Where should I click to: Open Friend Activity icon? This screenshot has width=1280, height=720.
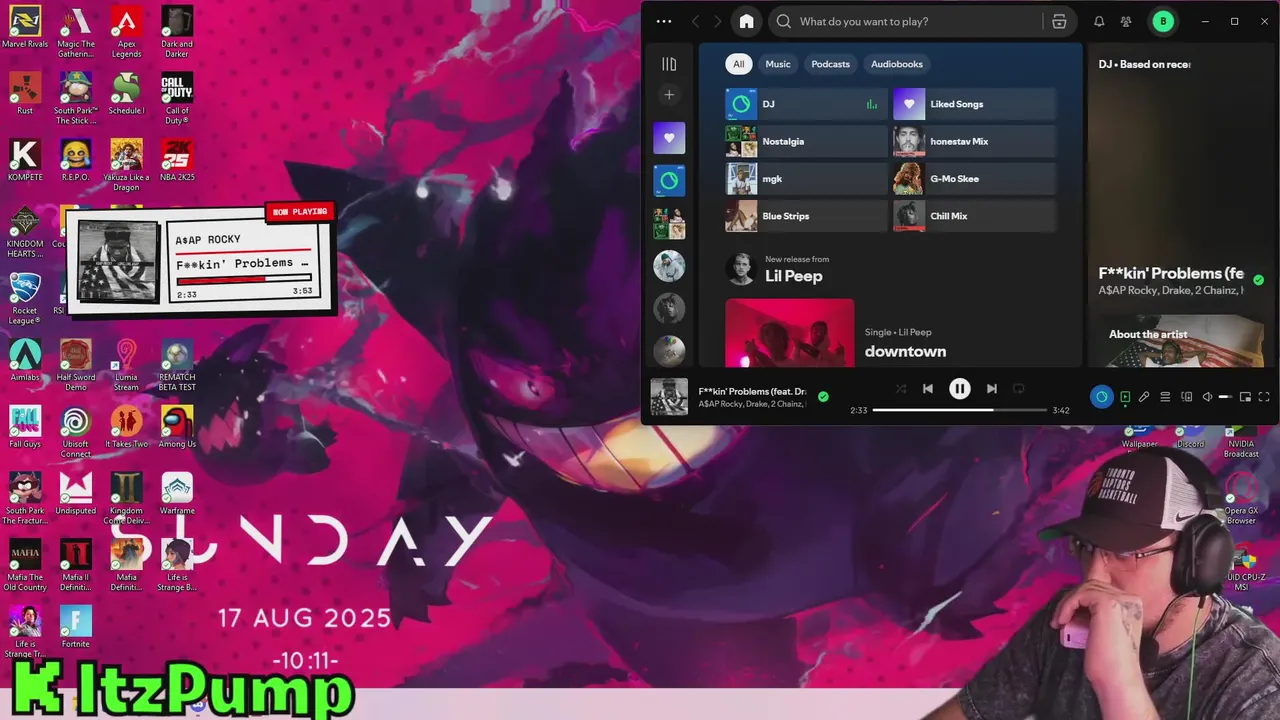click(1126, 21)
